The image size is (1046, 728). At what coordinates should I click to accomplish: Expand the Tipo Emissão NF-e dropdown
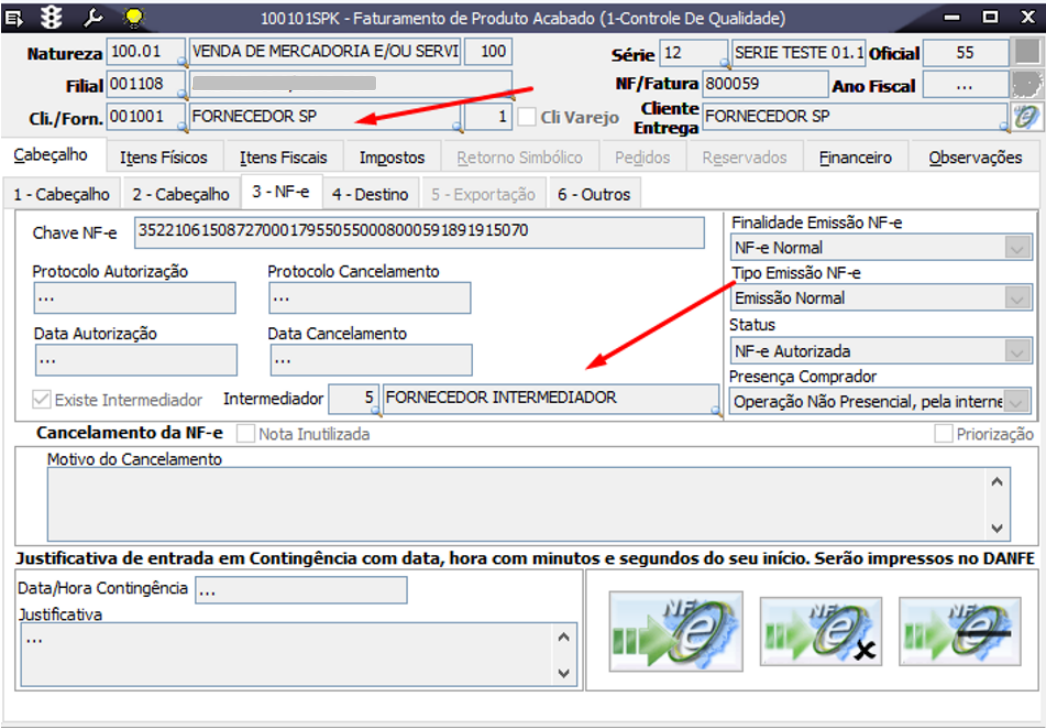[1017, 298]
